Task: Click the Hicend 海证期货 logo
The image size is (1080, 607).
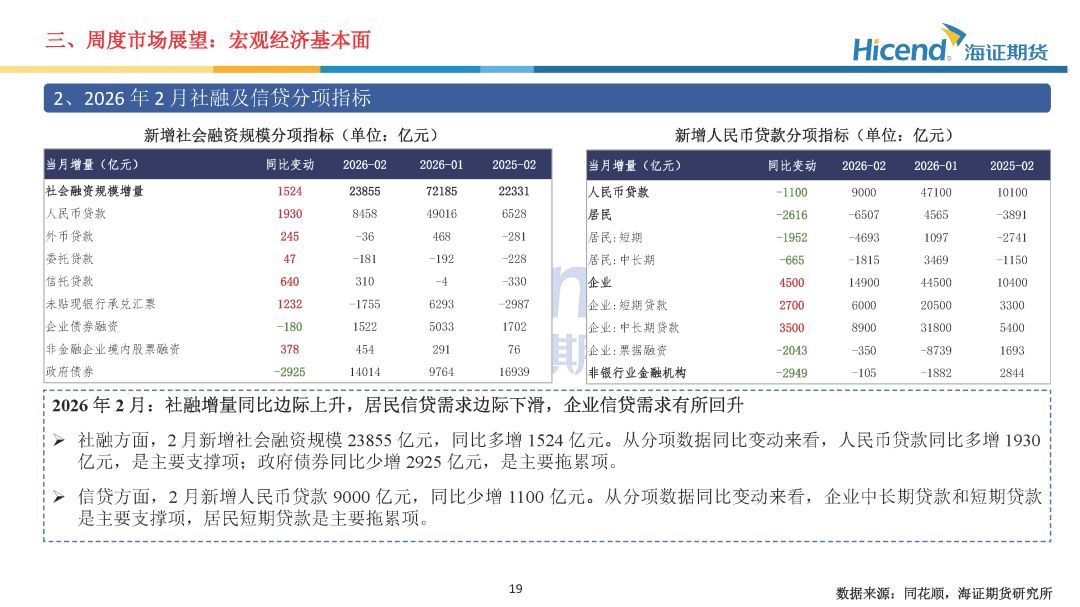Action: [x=951, y=43]
